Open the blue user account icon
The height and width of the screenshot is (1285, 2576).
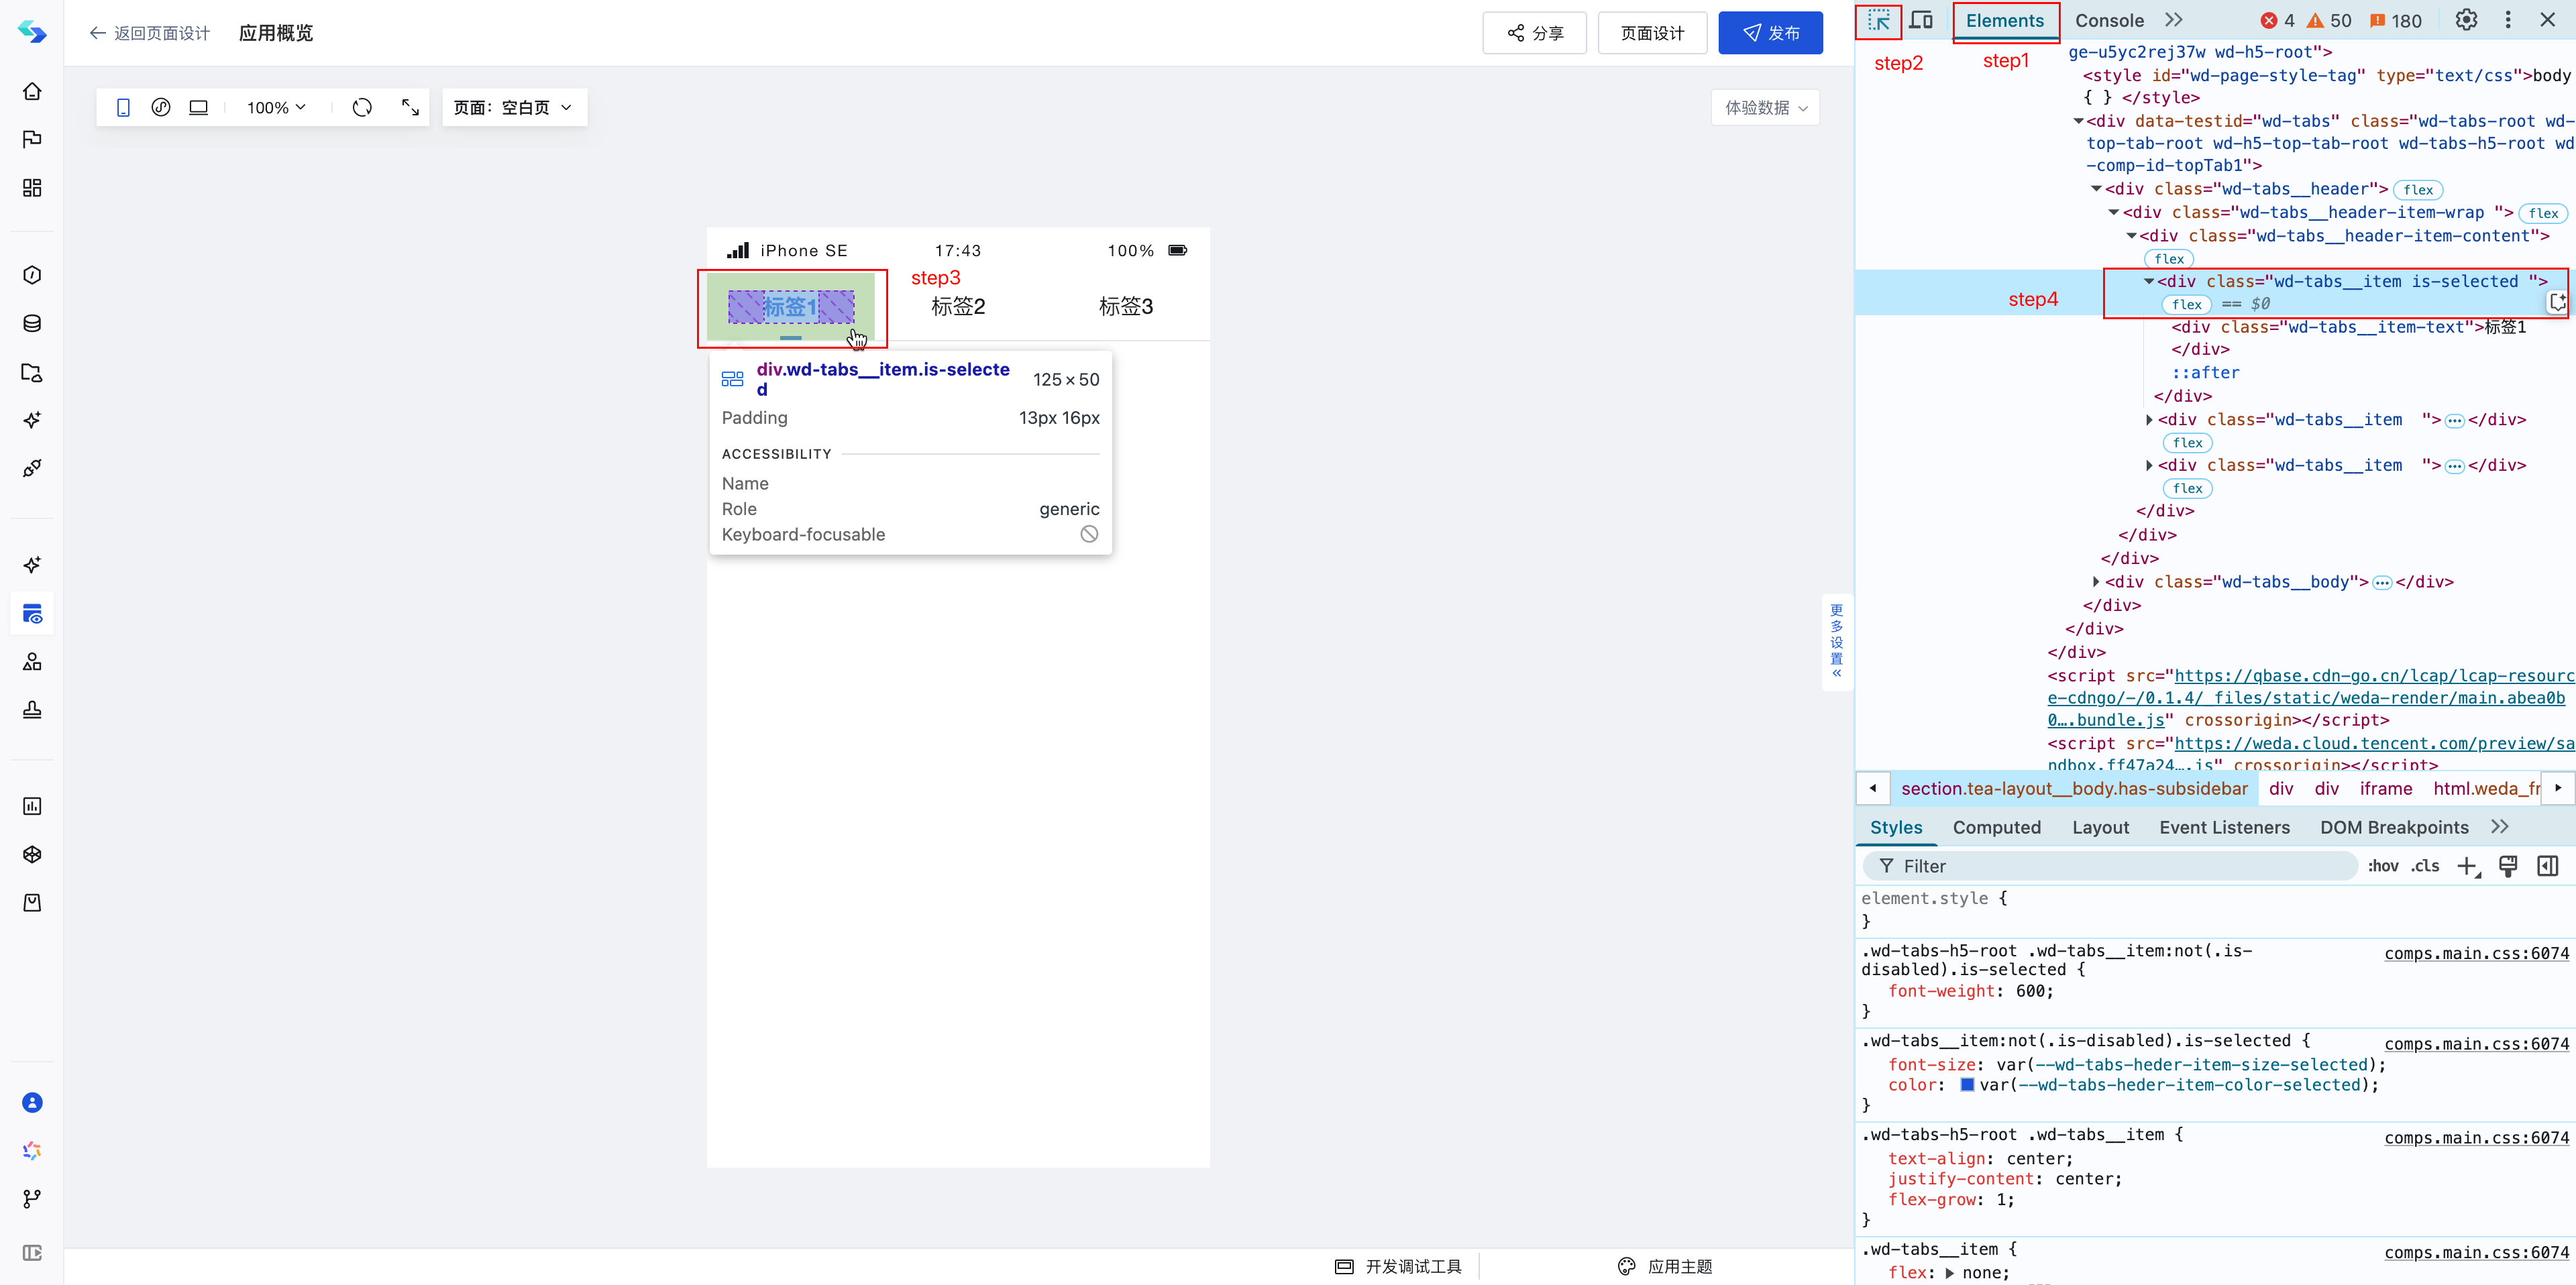[x=32, y=1102]
